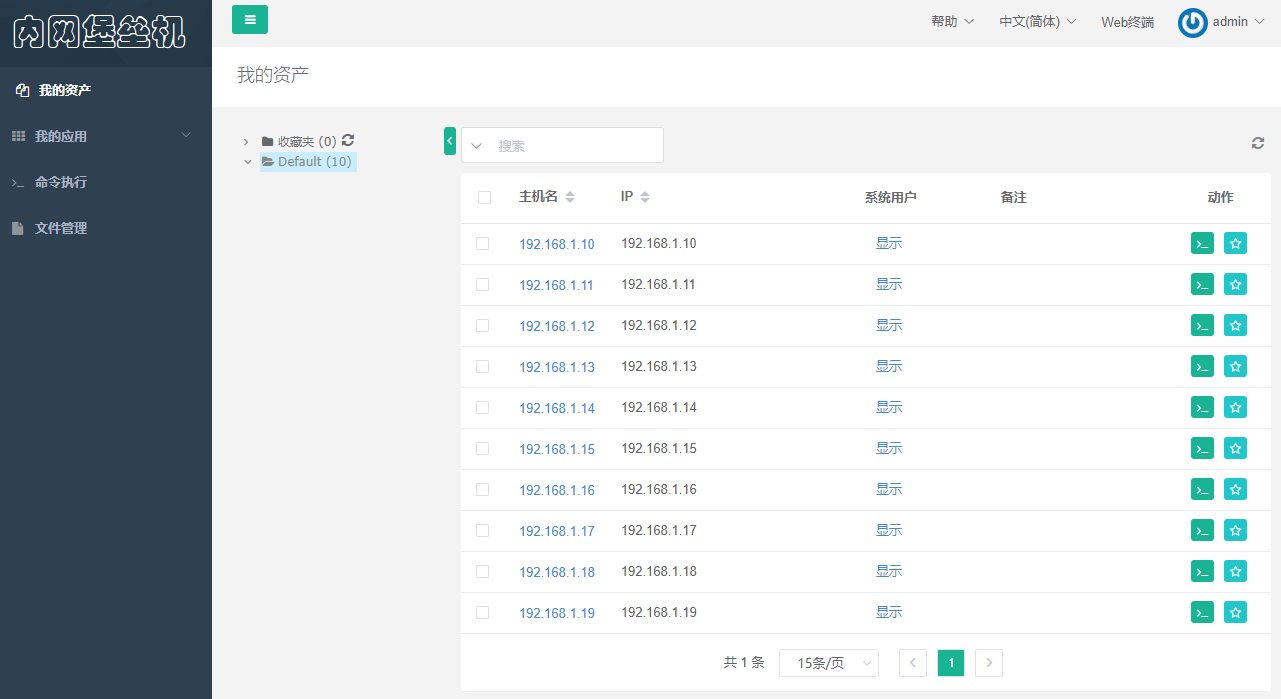Favorite the 192.168.1.12 asset with star
The height and width of the screenshot is (699, 1281).
click(x=1235, y=325)
